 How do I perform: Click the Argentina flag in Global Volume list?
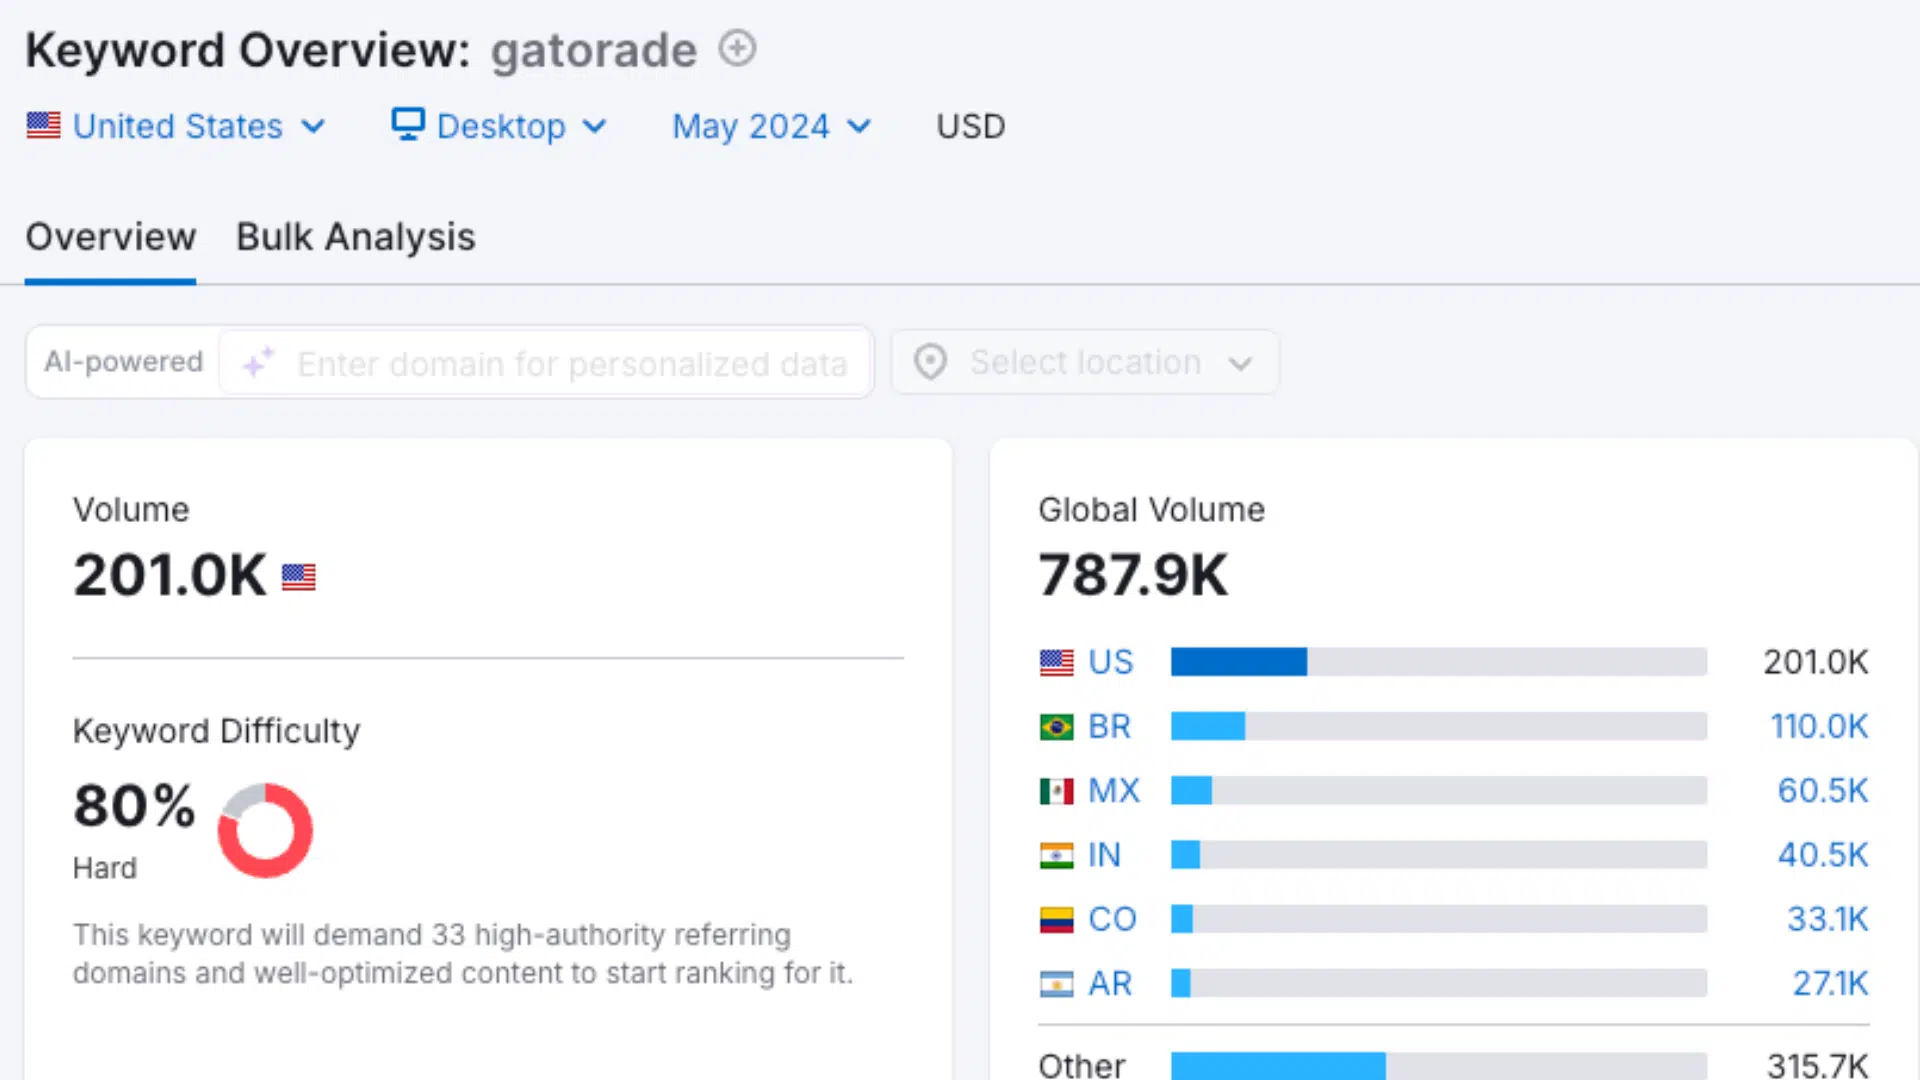[x=1055, y=983]
